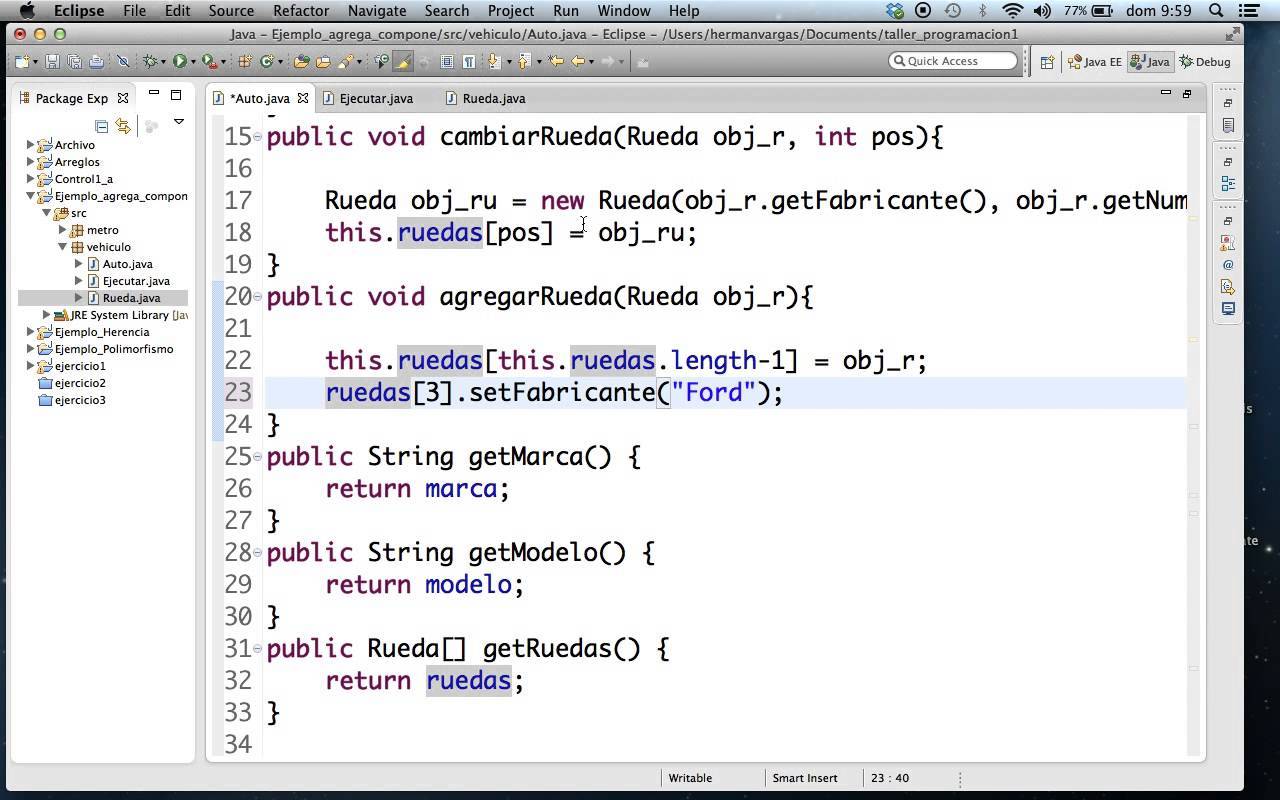1280x800 pixels.
Task: Switch to the Debug perspective
Action: click(x=1205, y=62)
